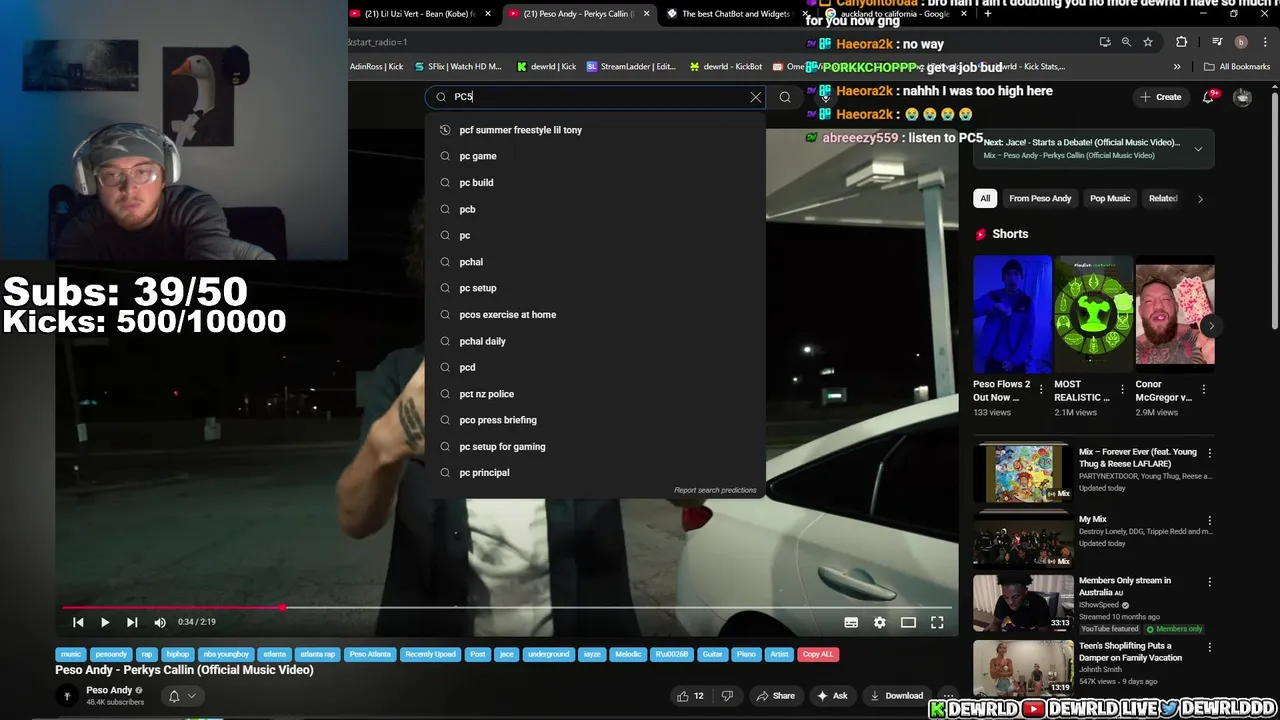Choose suggestion 'pco press briefing'
The height and width of the screenshot is (720, 1280).
[x=595, y=420]
